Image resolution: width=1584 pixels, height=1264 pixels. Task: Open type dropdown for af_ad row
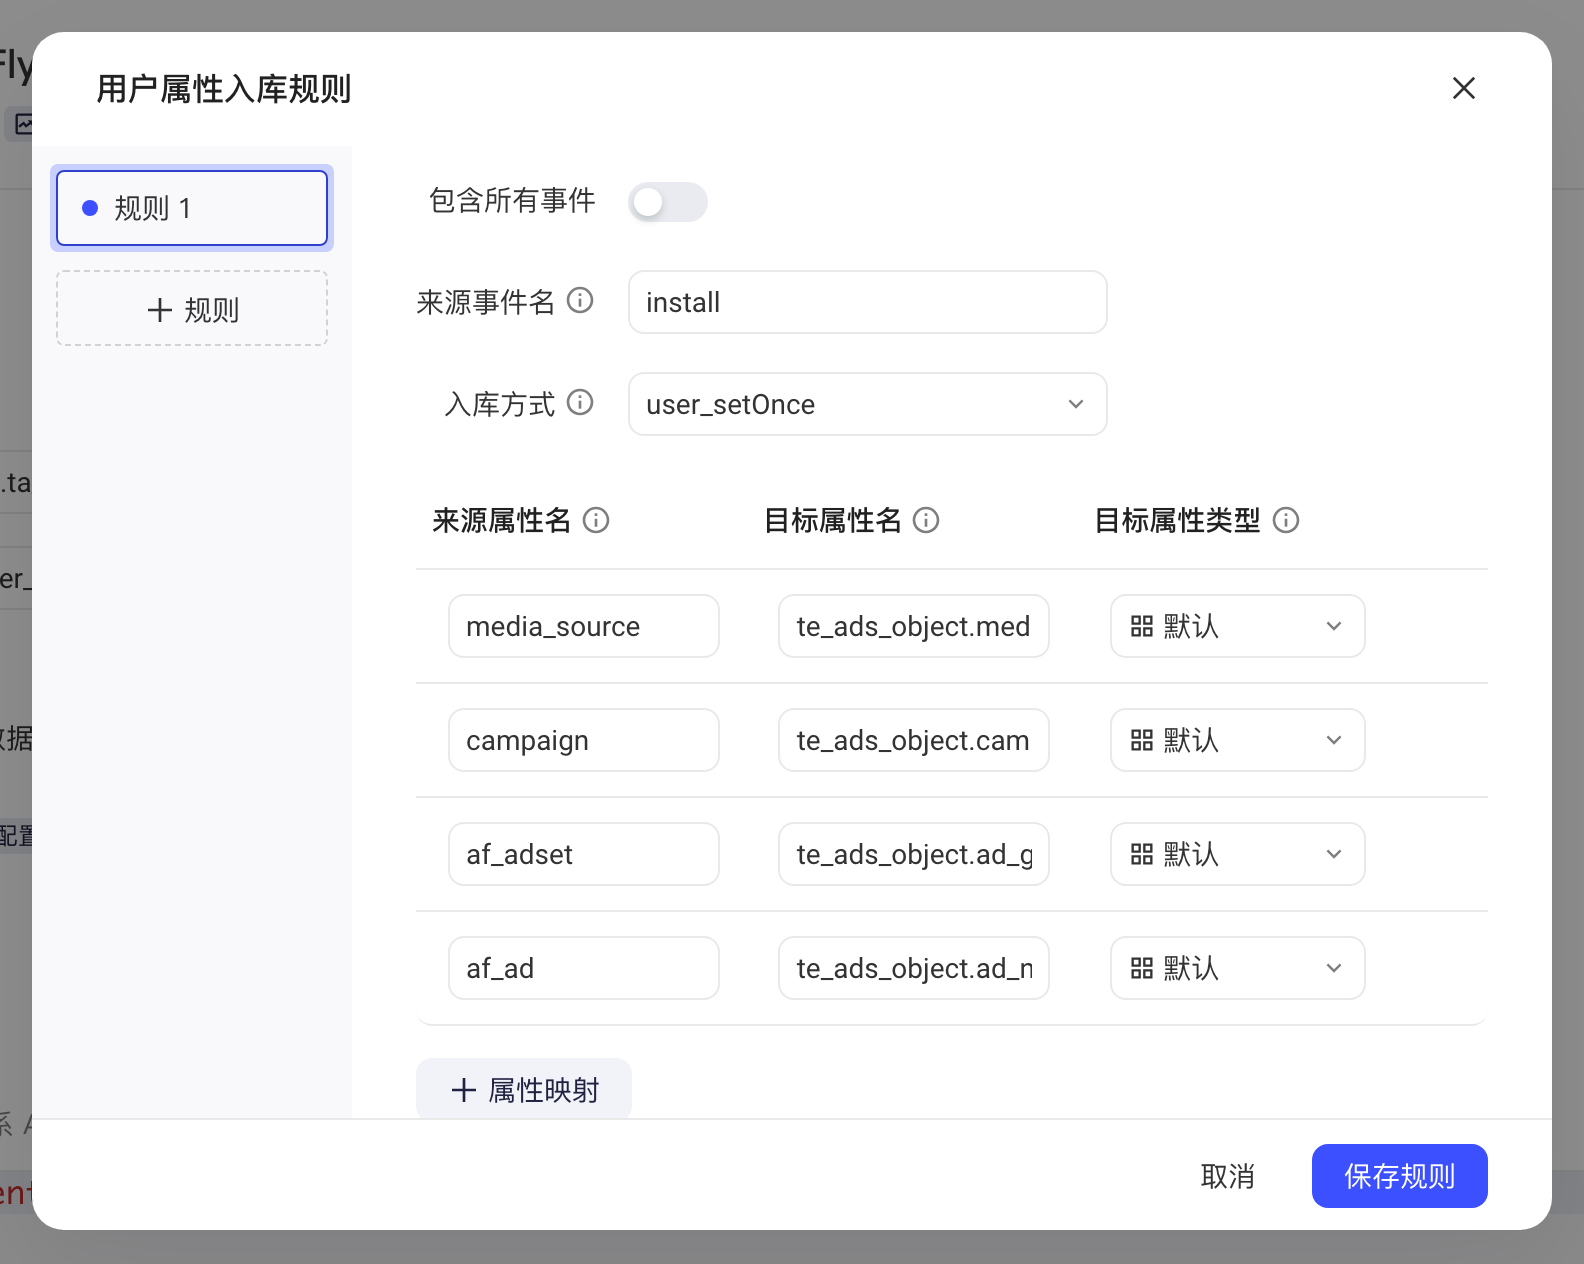pyautogui.click(x=1238, y=968)
